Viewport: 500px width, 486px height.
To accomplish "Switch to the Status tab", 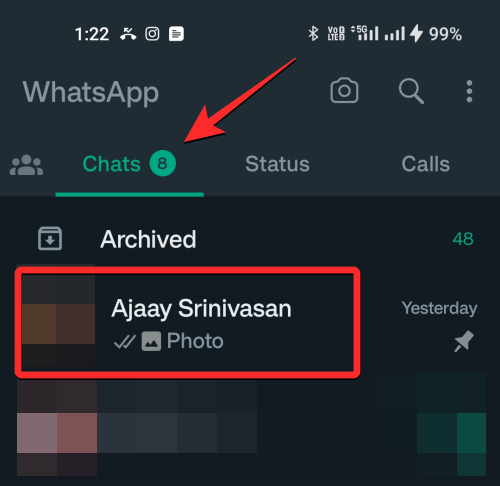I will click(x=277, y=164).
